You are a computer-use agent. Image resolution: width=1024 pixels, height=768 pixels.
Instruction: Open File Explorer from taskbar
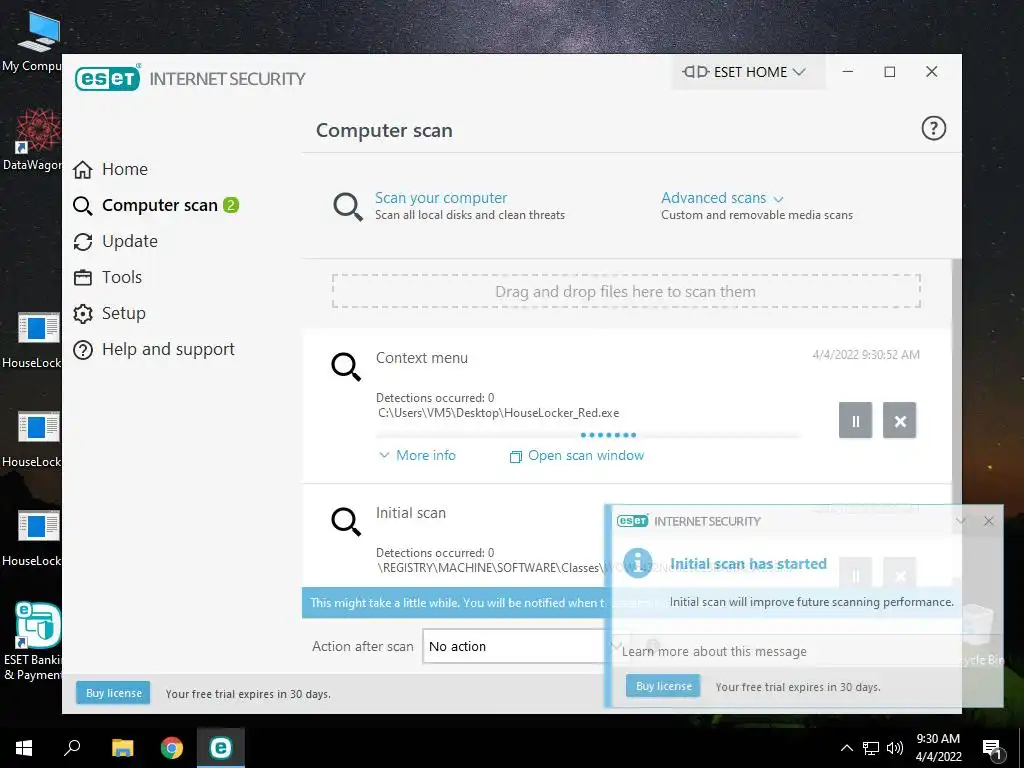(122, 748)
